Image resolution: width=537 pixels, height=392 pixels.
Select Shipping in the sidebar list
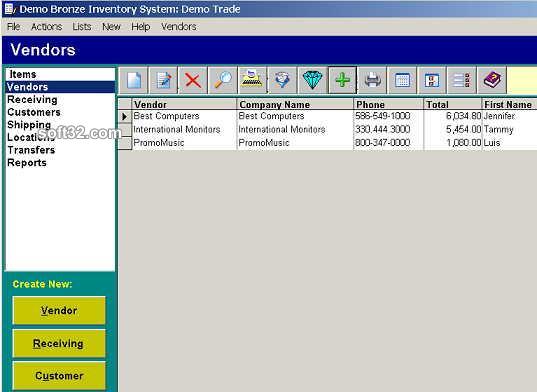[61, 125]
